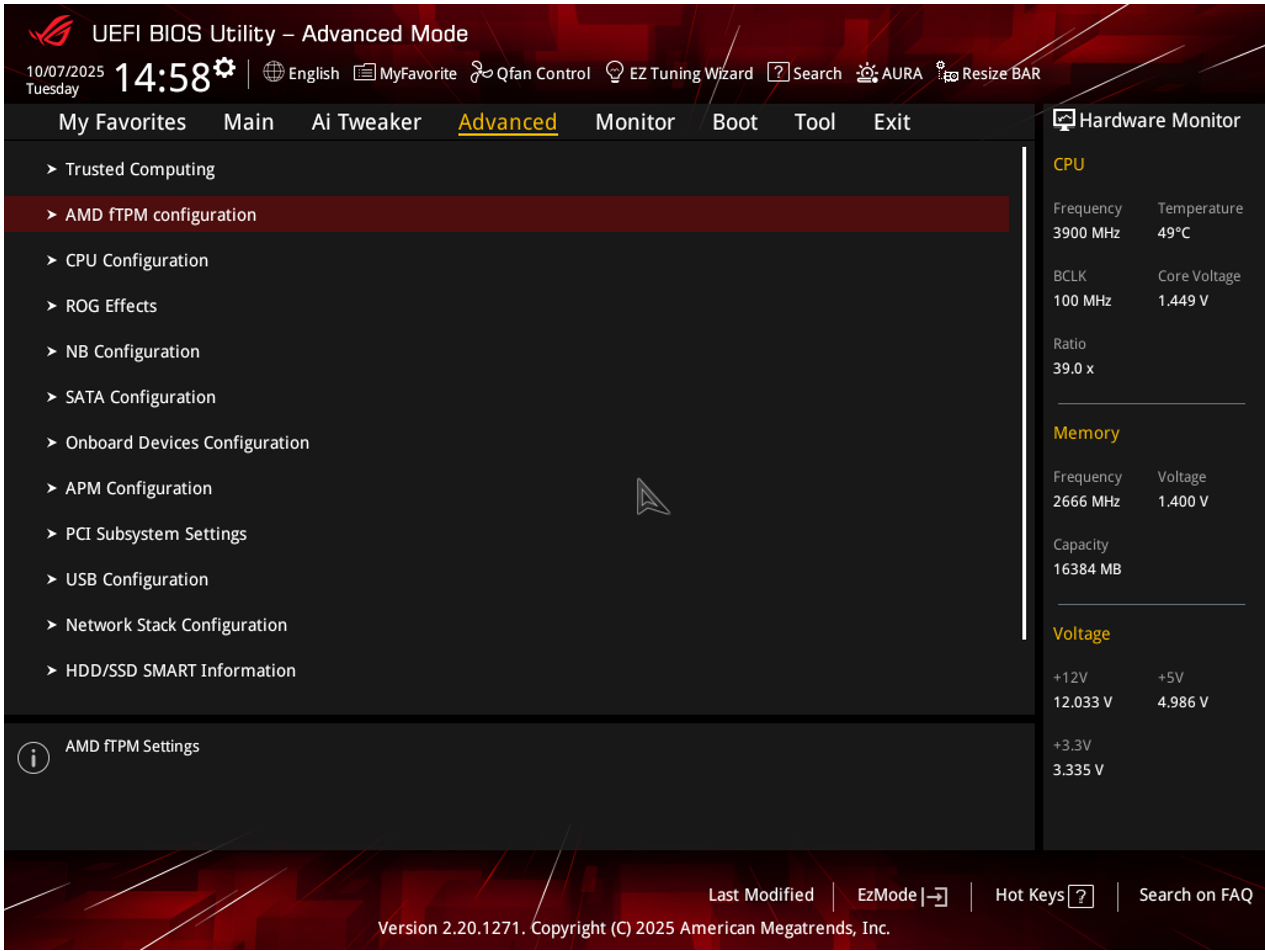The image size is (1265, 951).
Task: Click the gear icon beside the clock
Action: point(225,69)
